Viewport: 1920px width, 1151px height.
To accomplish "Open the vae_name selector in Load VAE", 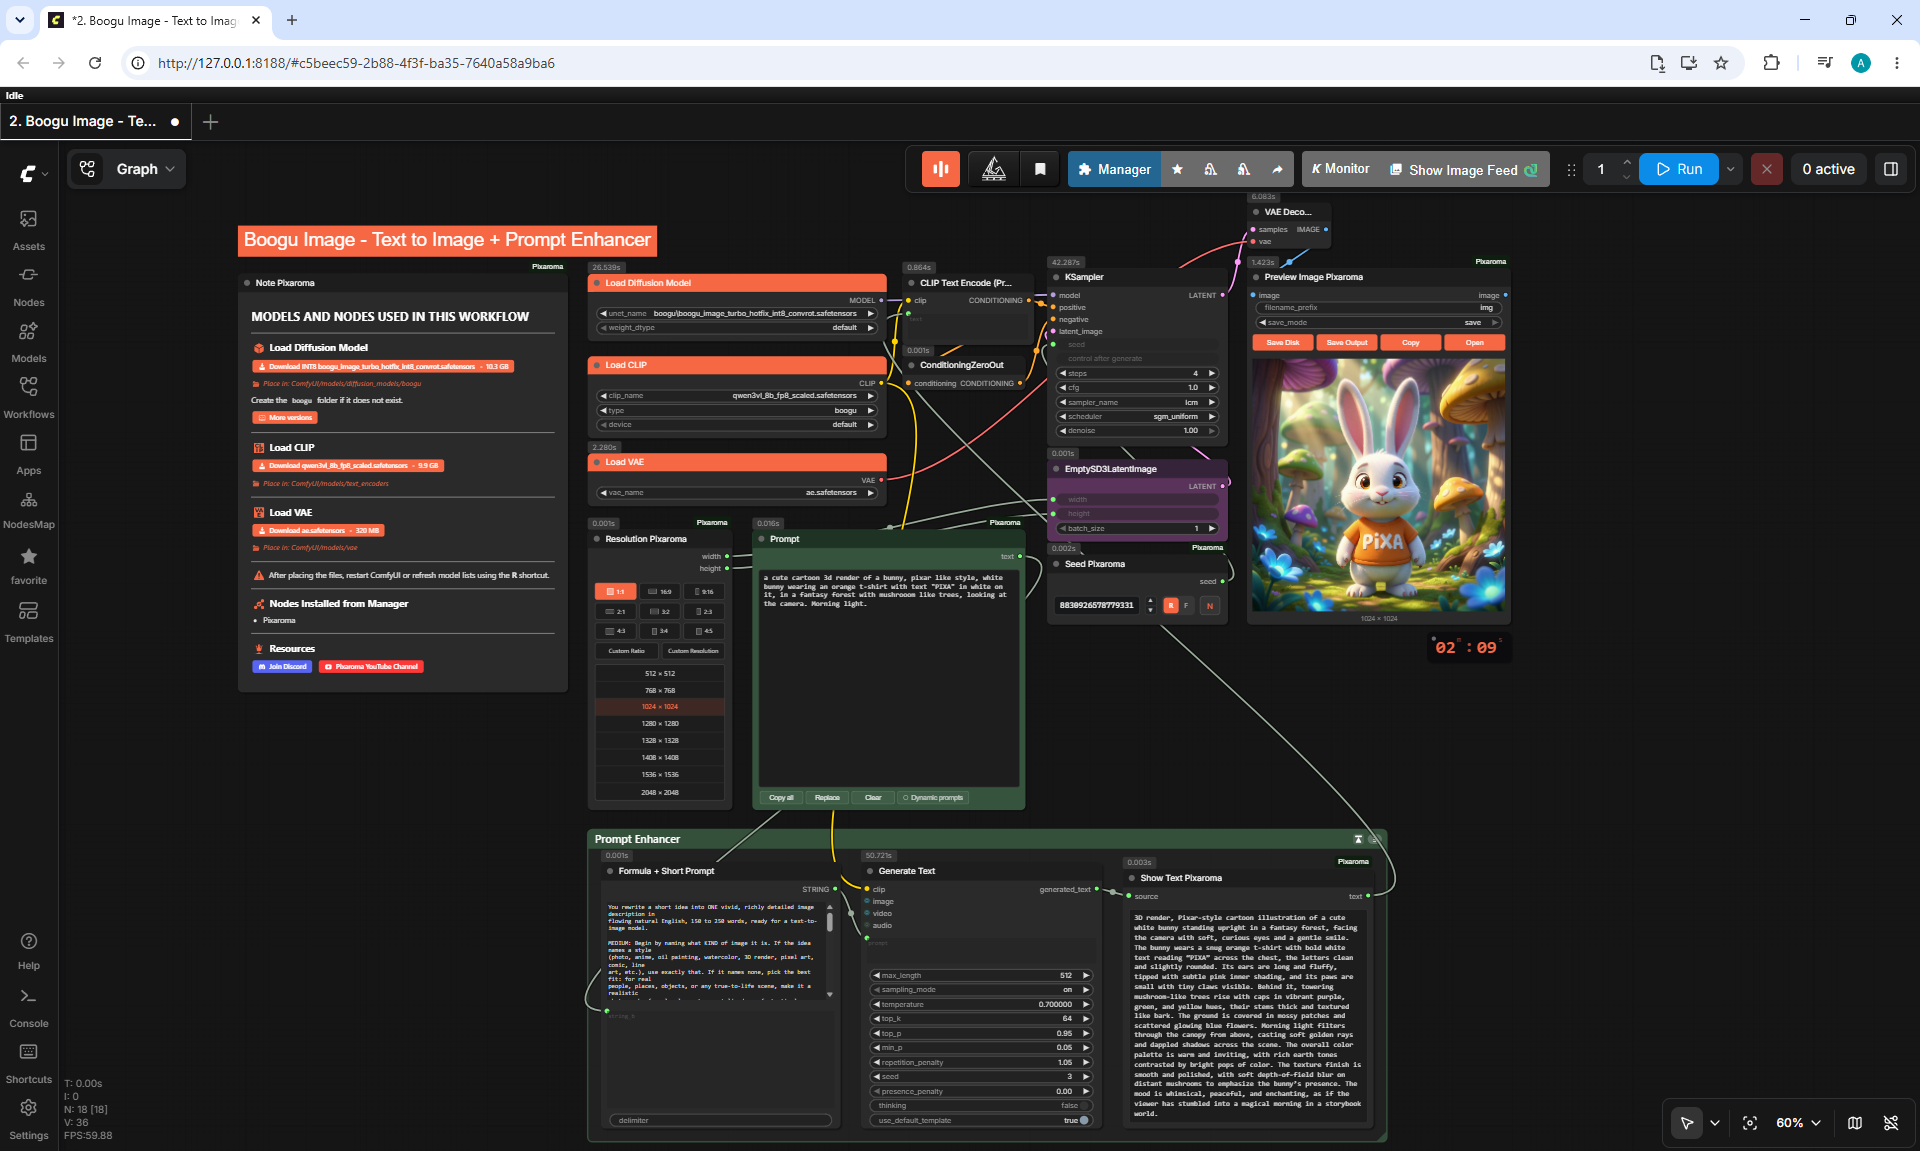I will [737, 493].
